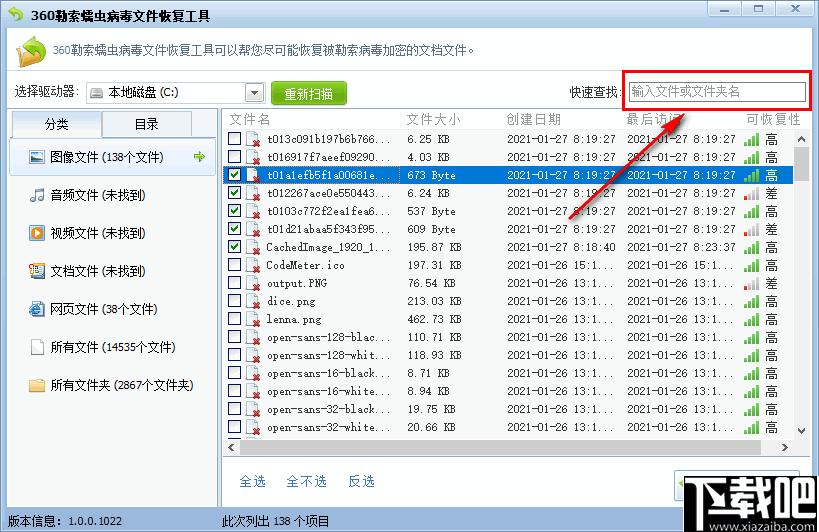819x532 pixels.
Task: Click the vertical scrollbar down arrow
Action: [x=801, y=431]
